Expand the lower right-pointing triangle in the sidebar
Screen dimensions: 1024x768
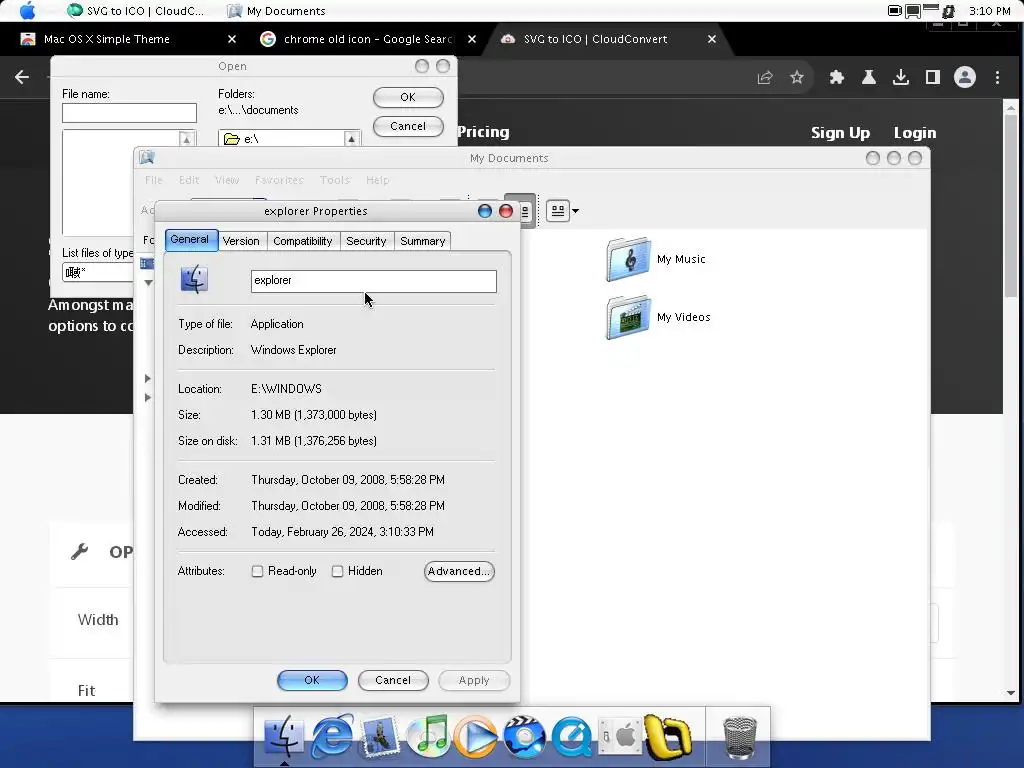148,397
